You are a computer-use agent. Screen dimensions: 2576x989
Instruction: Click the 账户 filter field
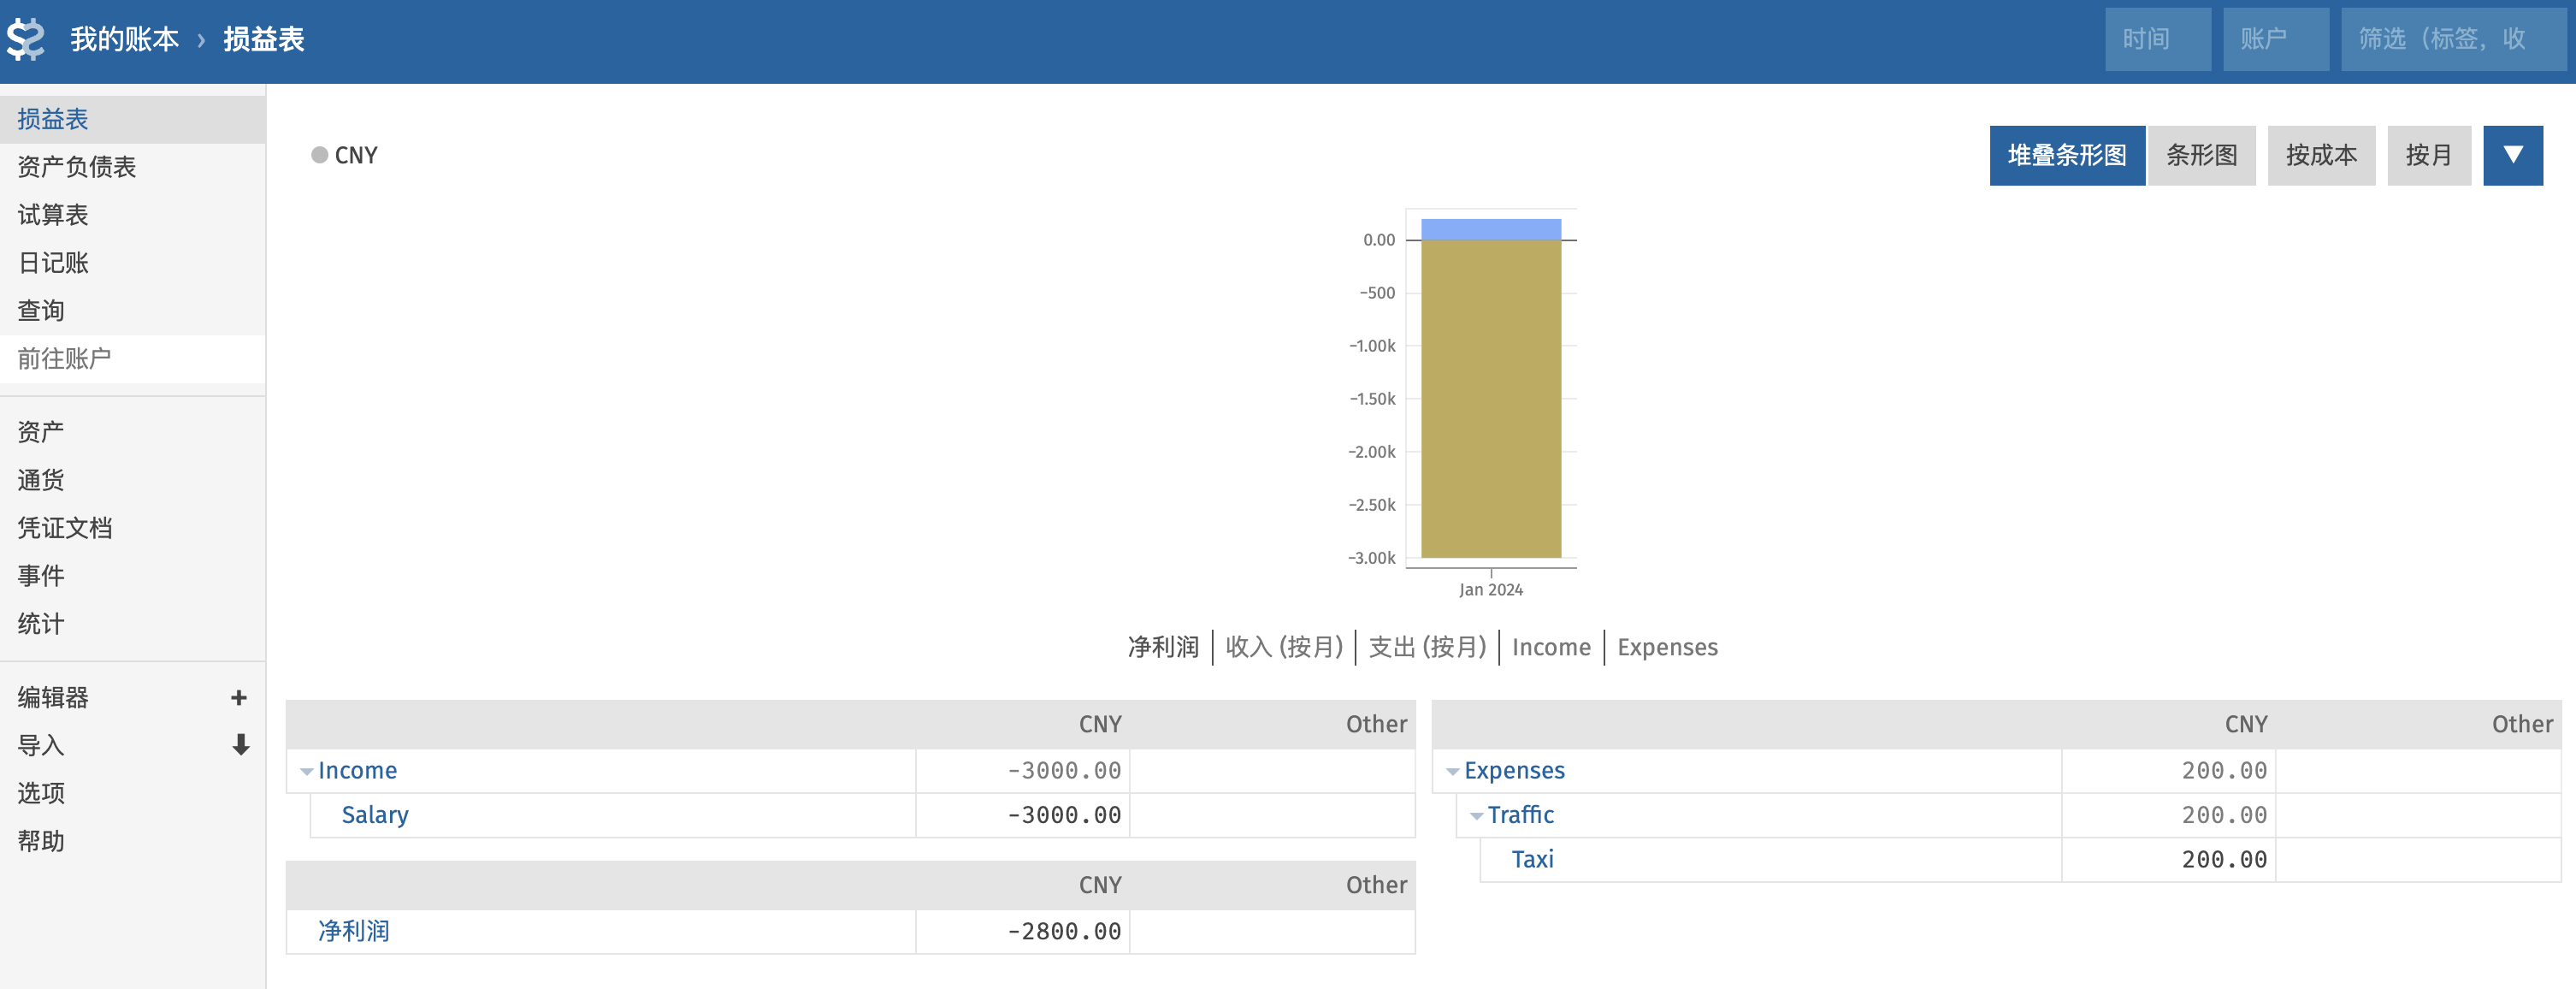(x=2276, y=39)
